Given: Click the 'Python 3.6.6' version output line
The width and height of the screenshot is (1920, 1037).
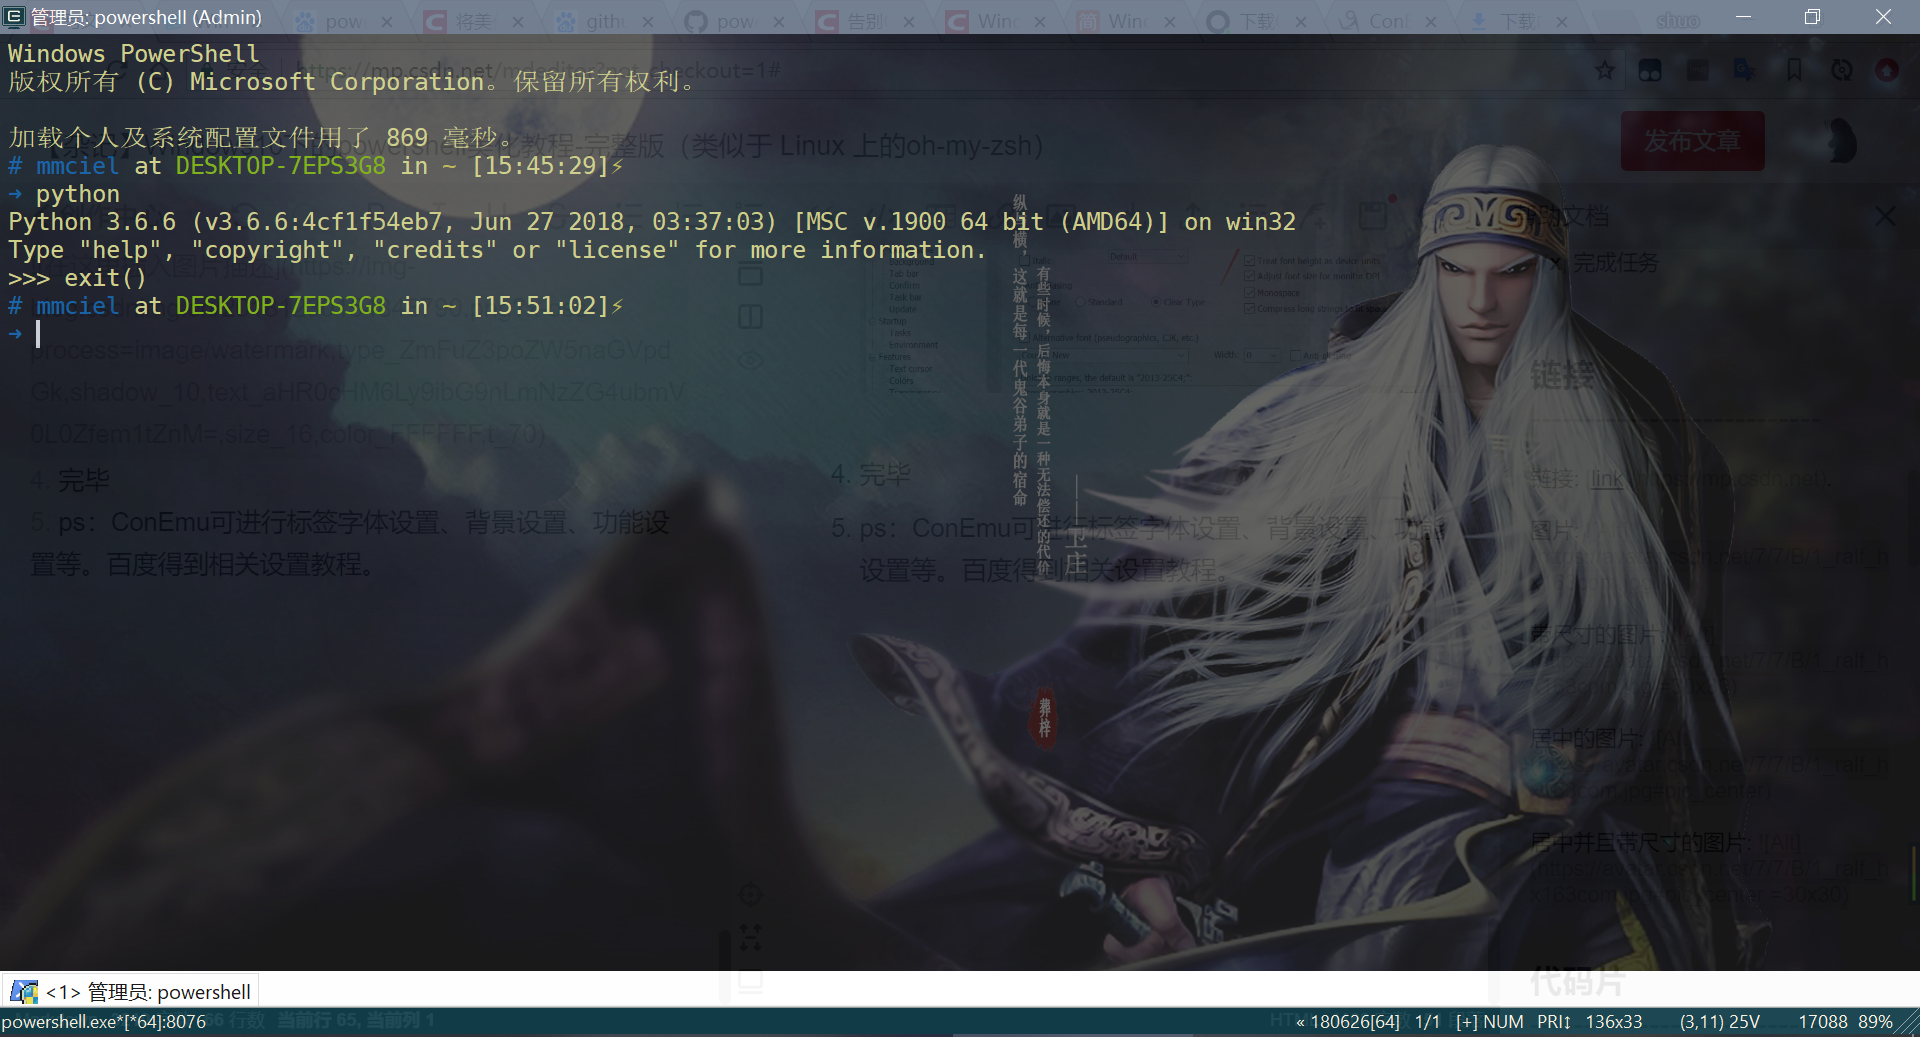Looking at the screenshot, I should [x=652, y=222].
